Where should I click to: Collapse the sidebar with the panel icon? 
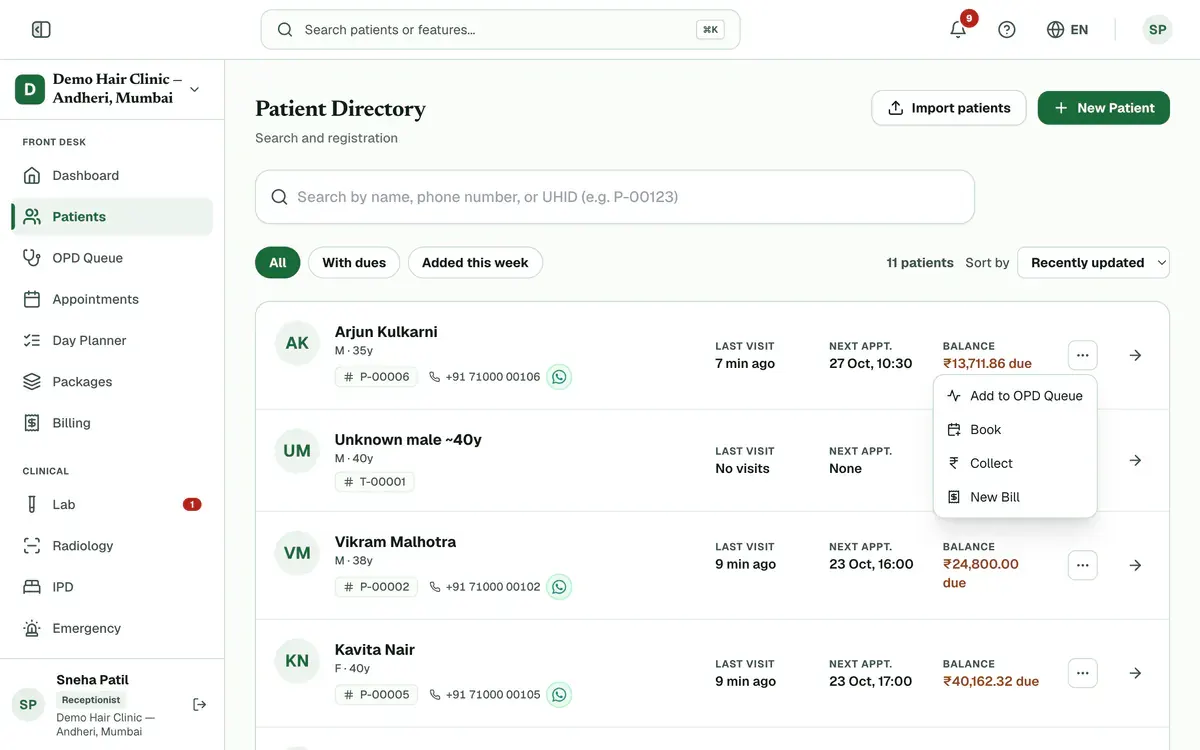pyautogui.click(x=41, y=30)
